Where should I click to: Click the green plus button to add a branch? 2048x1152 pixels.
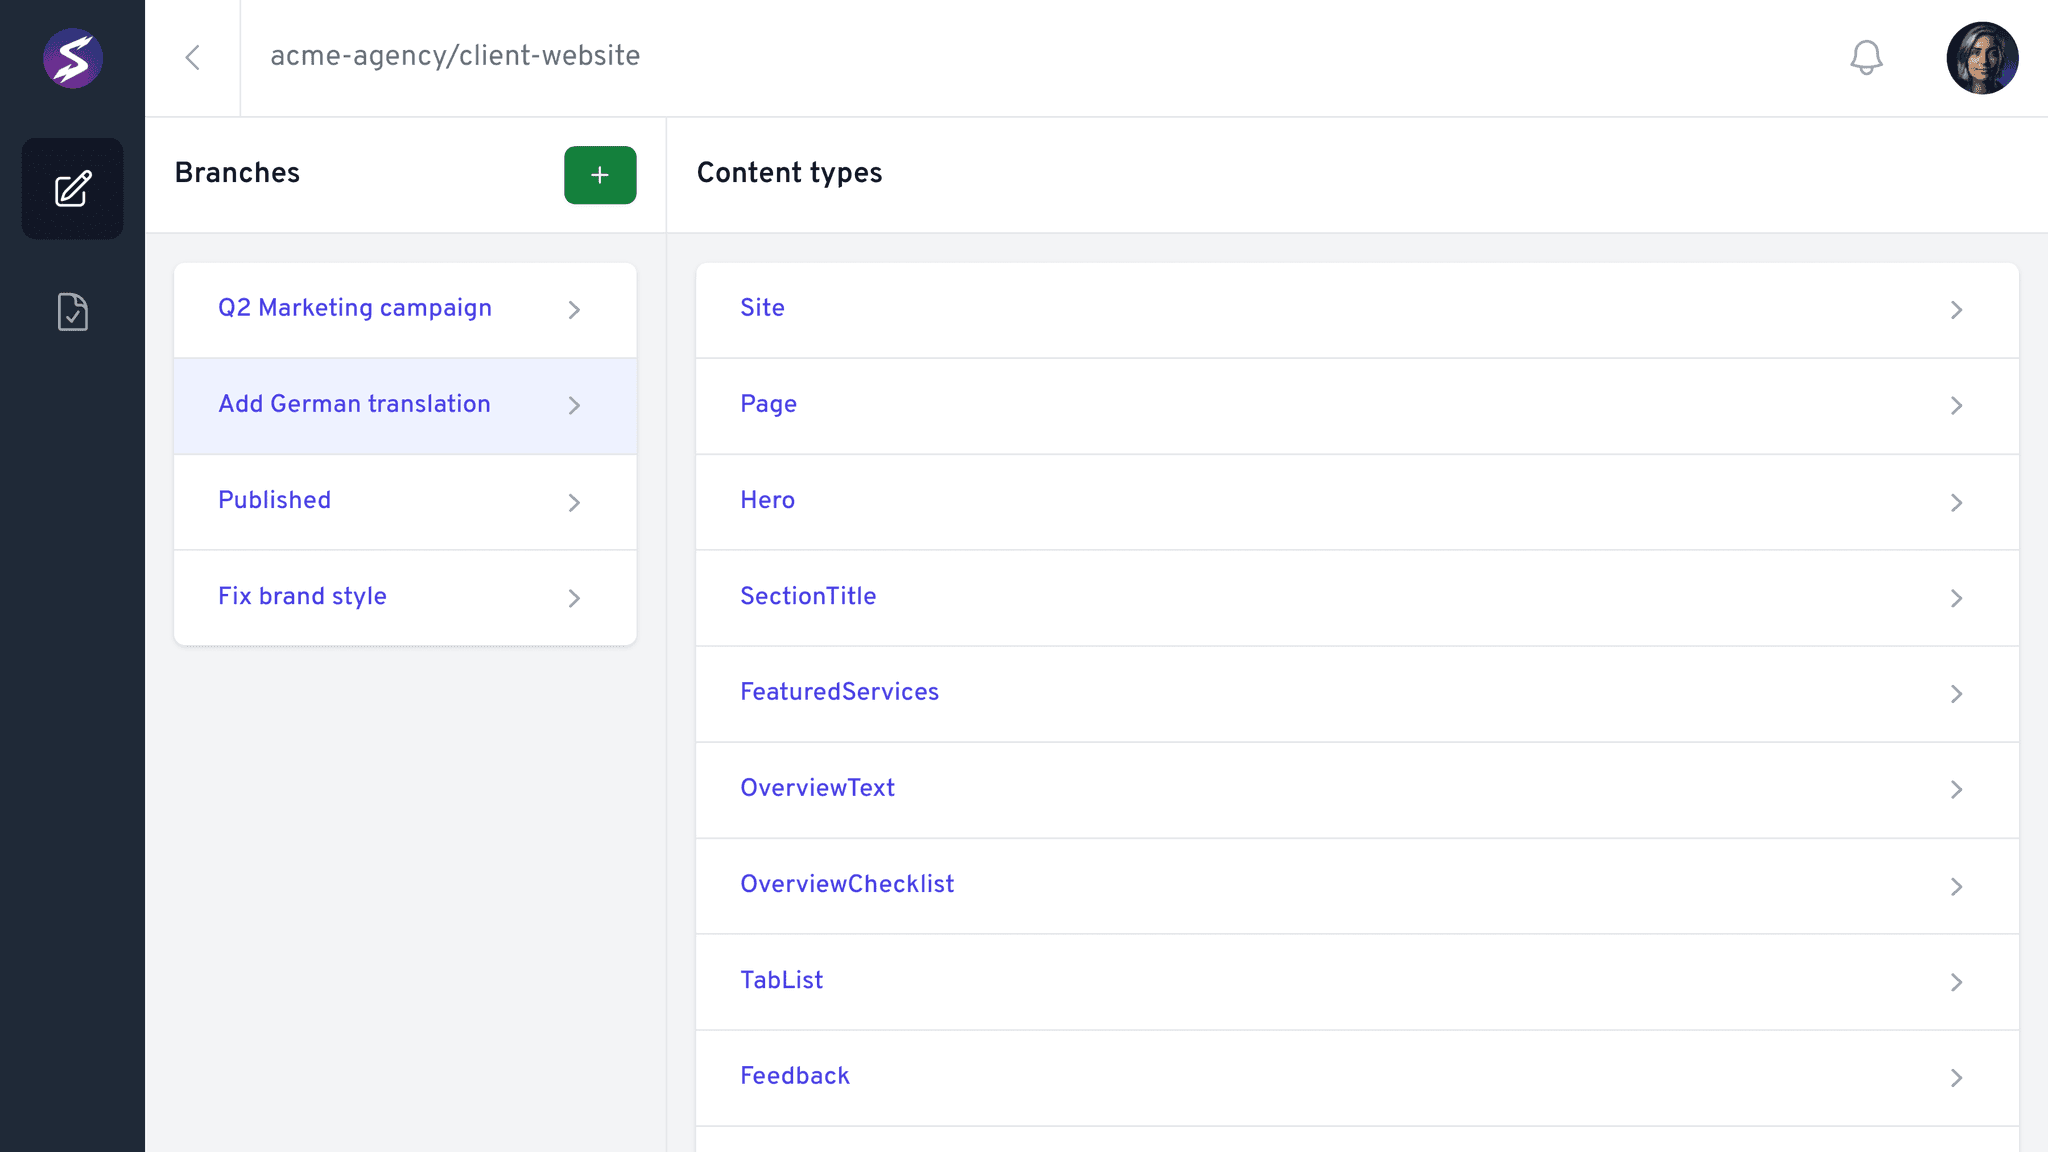click(x=600, y=174)
